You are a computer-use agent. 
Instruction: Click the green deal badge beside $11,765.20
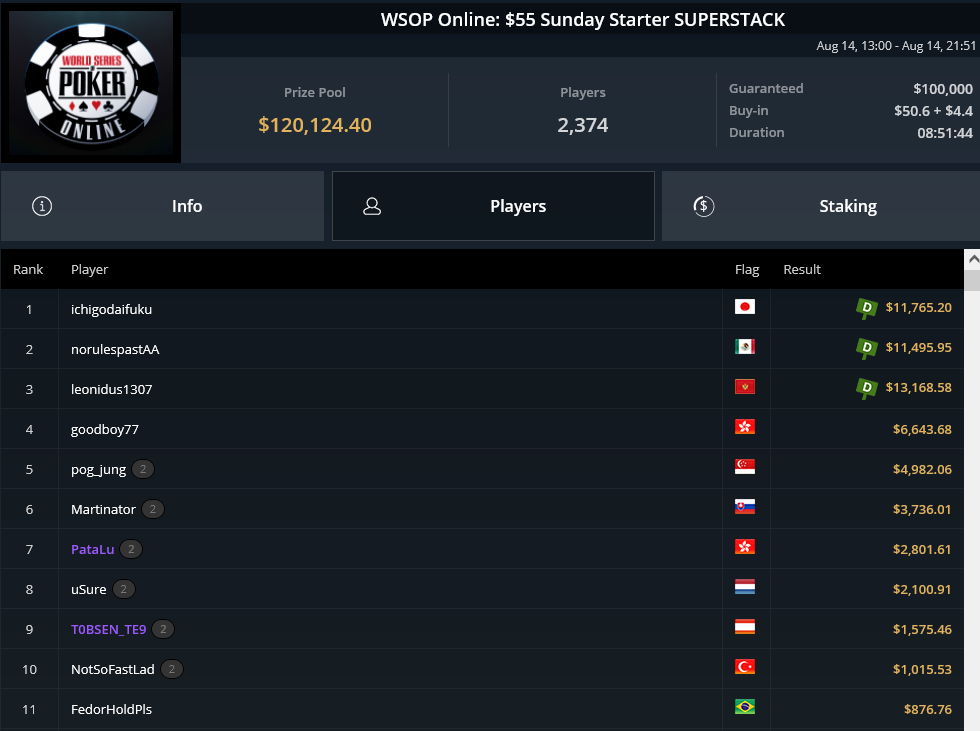point(867,308)
